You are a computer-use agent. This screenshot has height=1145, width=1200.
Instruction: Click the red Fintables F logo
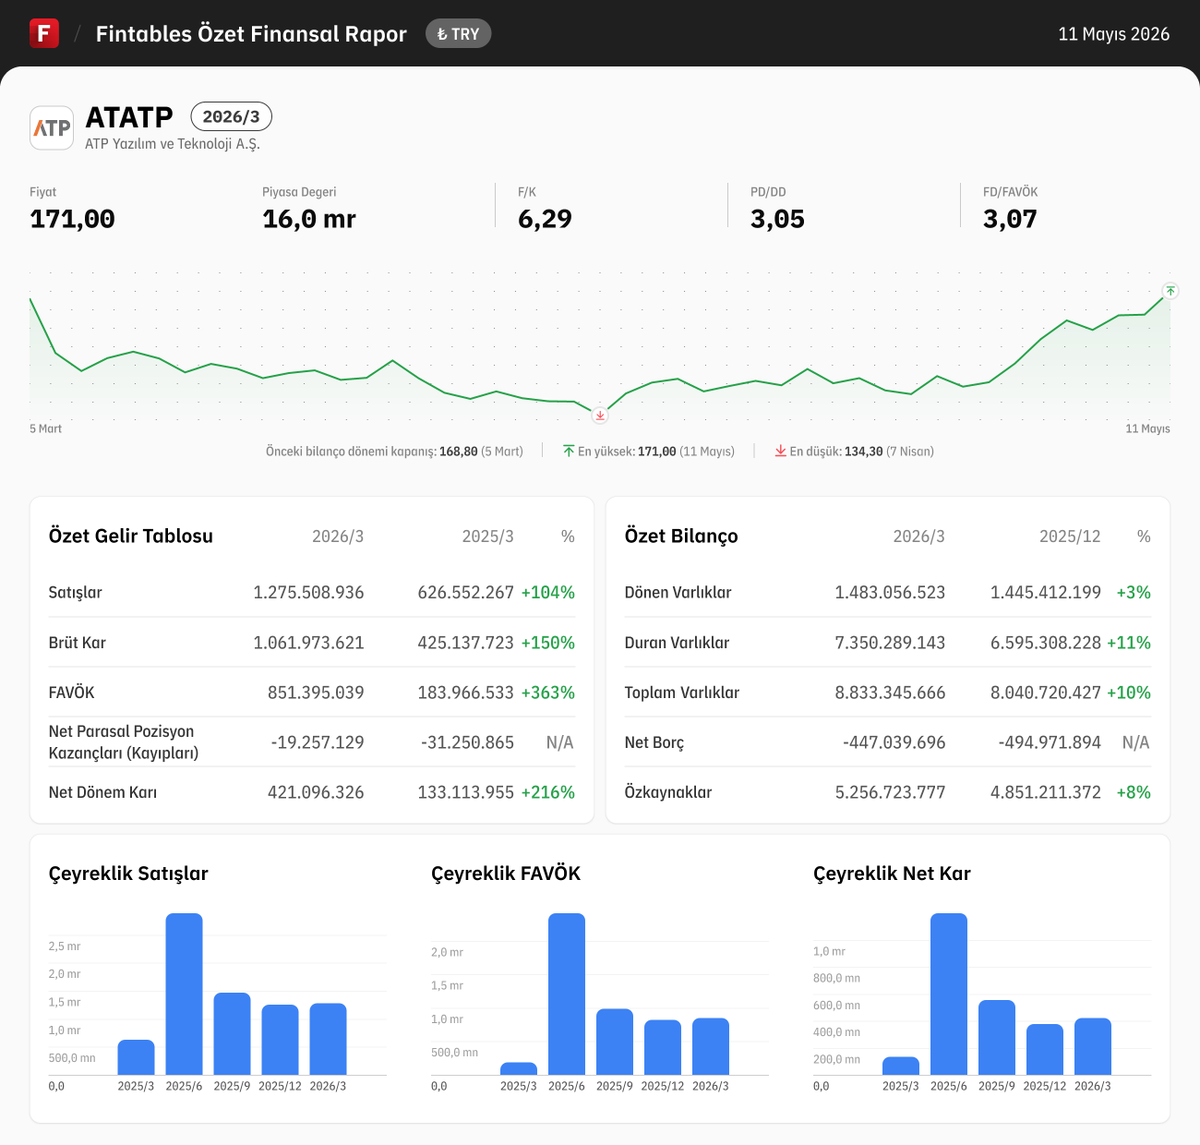pyautogui.click(x=44, y=33)
